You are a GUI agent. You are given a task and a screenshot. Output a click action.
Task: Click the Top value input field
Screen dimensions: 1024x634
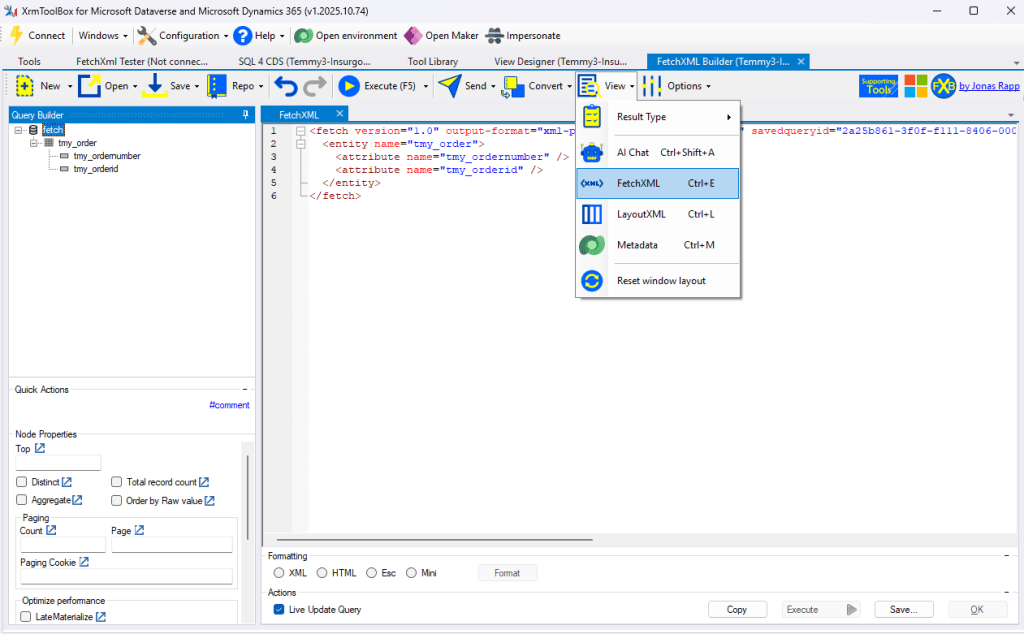click(x=58, y=462)
